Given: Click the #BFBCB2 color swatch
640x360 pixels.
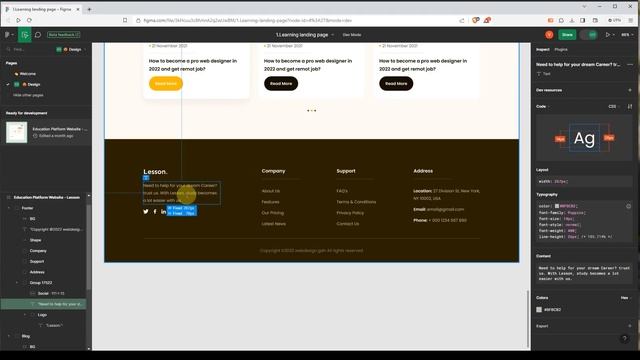Looking at the screenshot, I should click(x=539, y=309).
